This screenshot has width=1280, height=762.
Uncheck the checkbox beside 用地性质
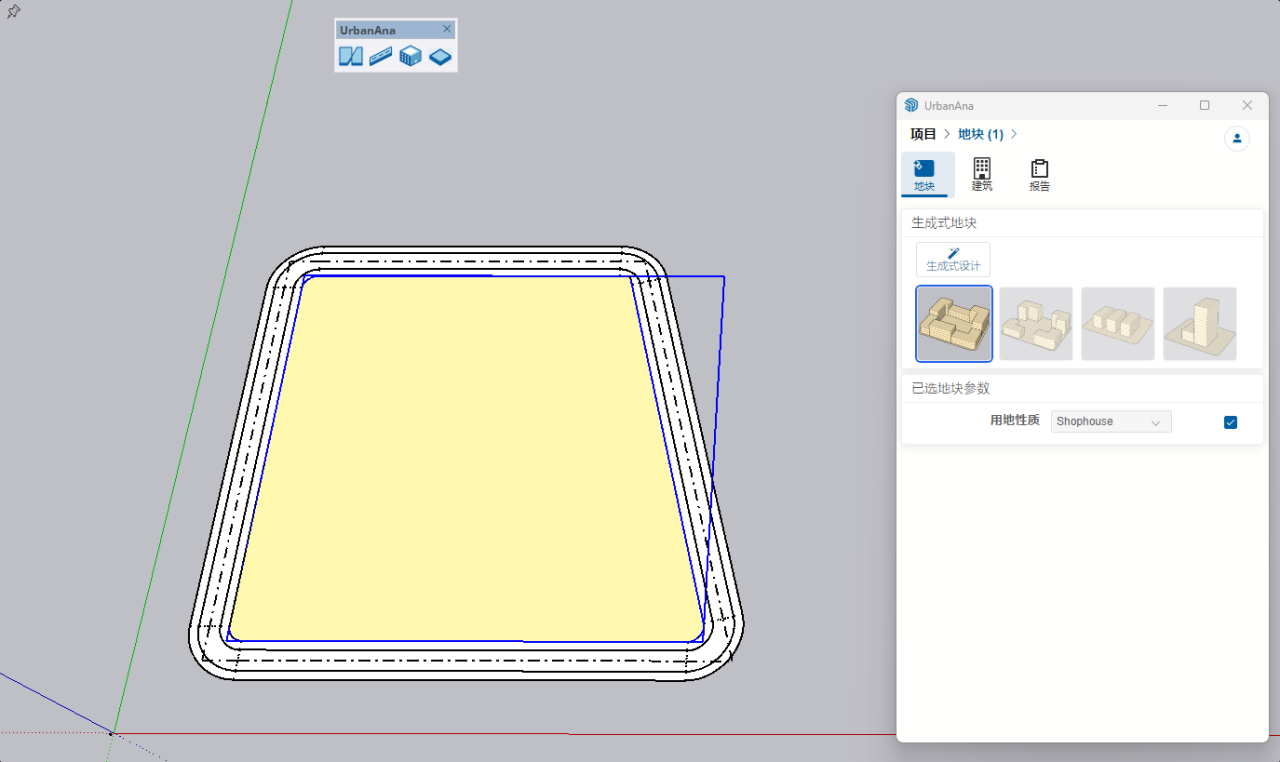(x=1230, y=422)
